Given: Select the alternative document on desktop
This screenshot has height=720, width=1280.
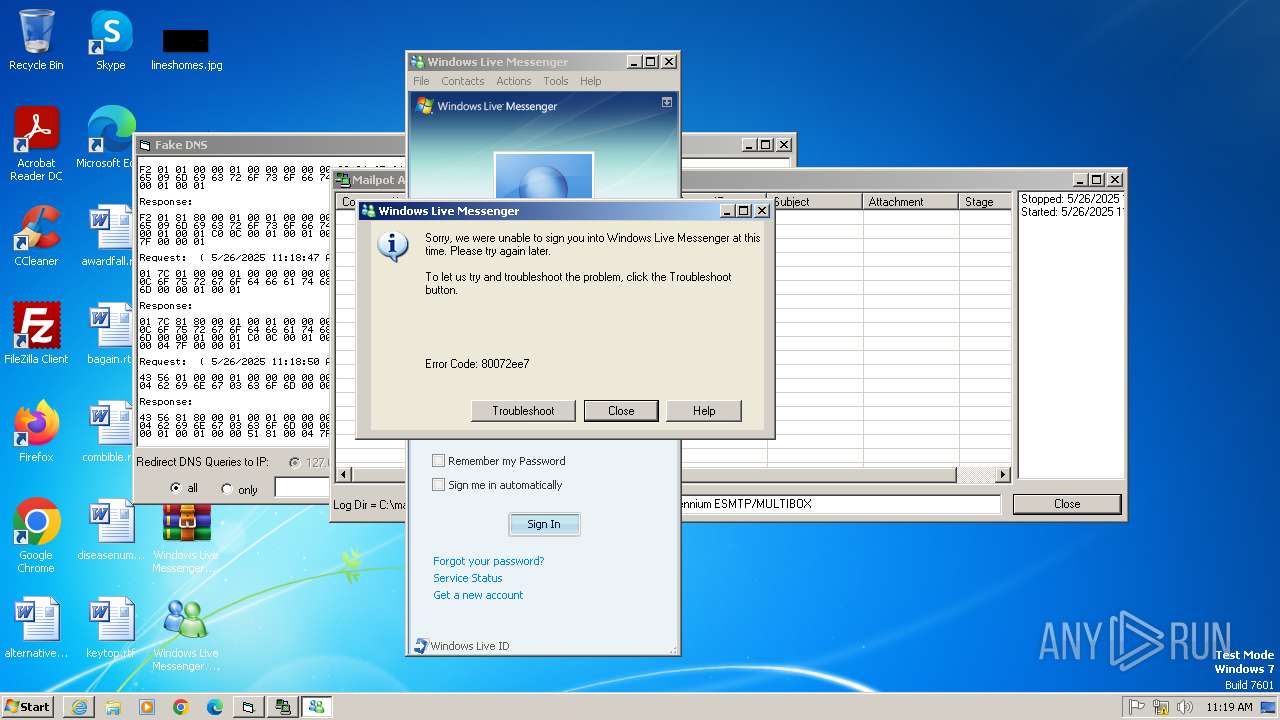Looking at the screenshot, I should [36, 628].
